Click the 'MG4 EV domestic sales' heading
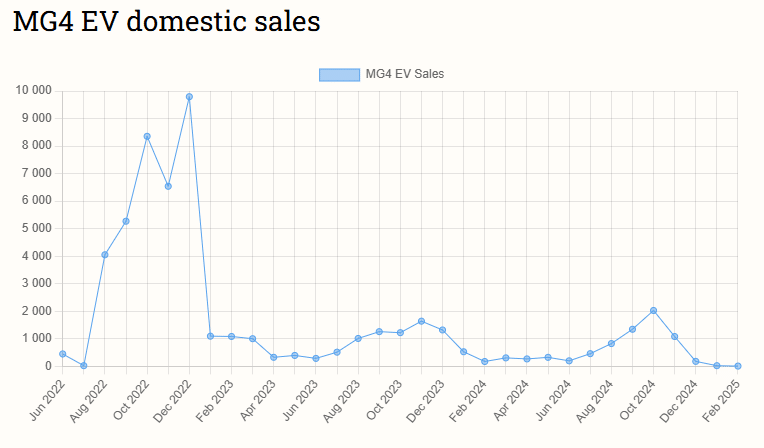The width and height of the screenshot is (764, 448). 166,22
